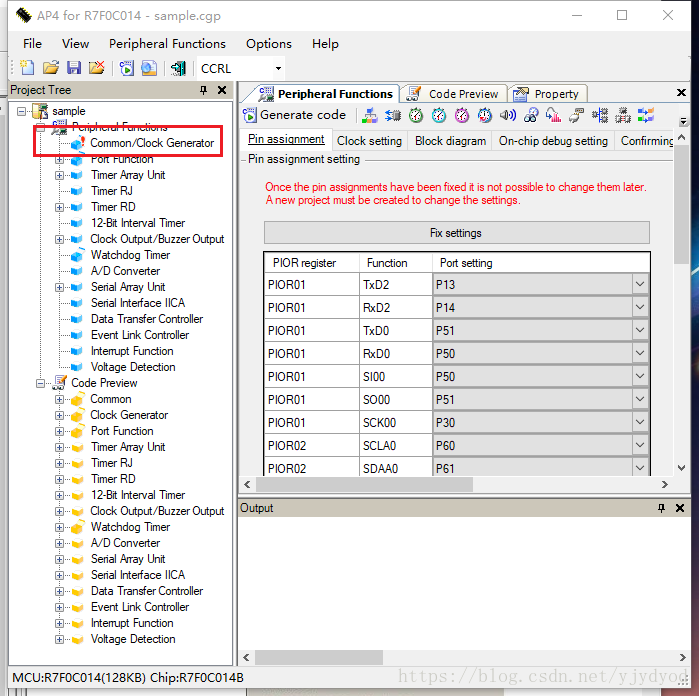The height and width of the screenshot is (696, 699).
Task: Open the TxD2 port setting dropdown
Action: [640, 284]
